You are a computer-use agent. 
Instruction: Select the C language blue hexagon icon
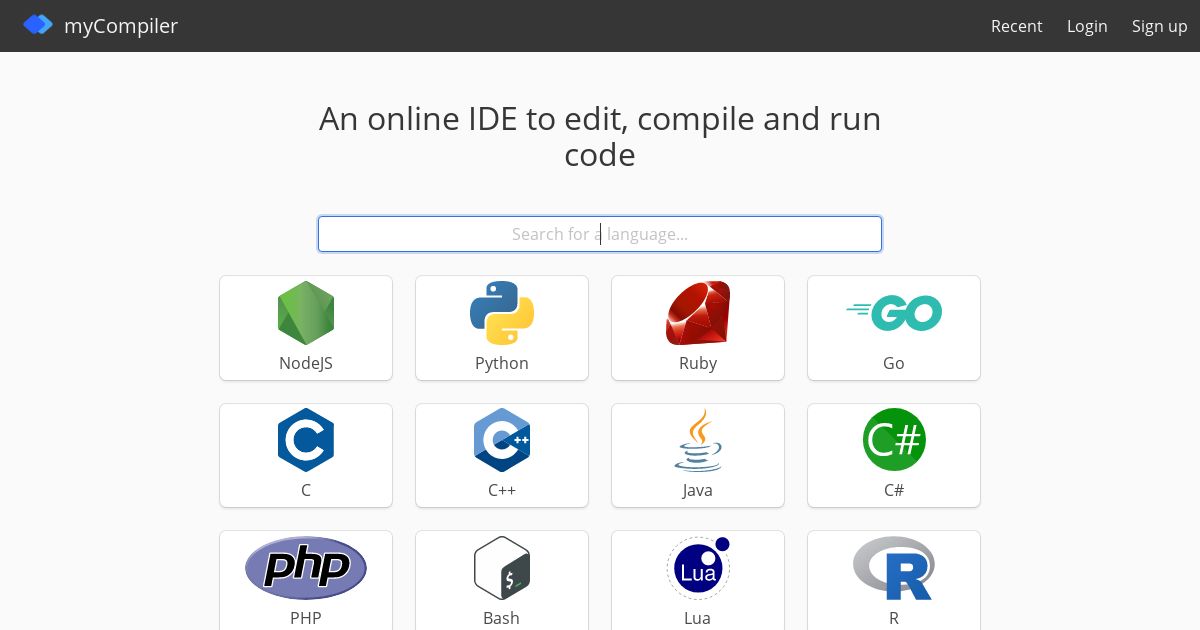point(306,440)
